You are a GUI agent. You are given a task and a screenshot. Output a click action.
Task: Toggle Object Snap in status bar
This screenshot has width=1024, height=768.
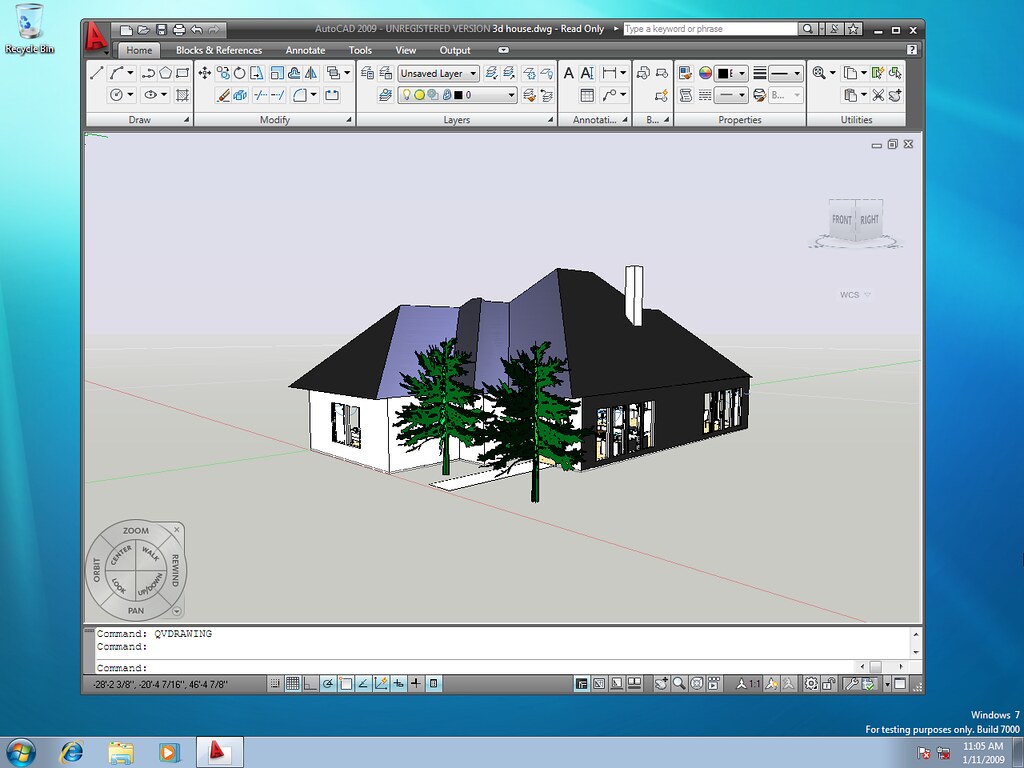pos(345,684)
